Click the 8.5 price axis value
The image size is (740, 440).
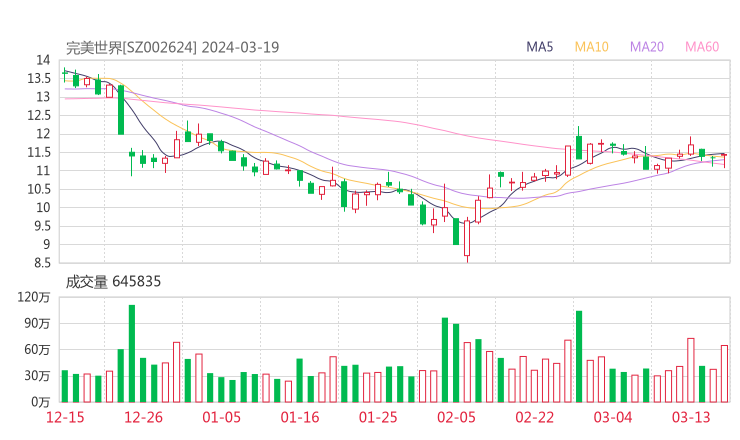tap(41, 263)
